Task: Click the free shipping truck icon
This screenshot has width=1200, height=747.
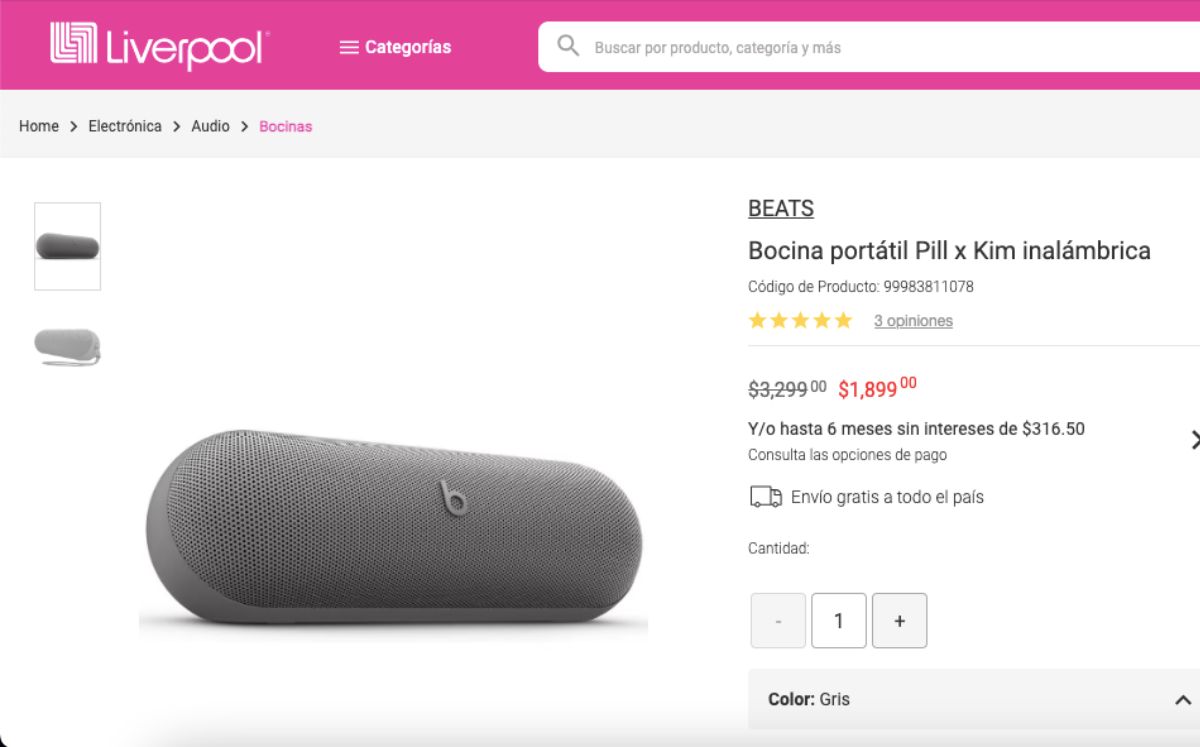Action: [x=764, y=496]
